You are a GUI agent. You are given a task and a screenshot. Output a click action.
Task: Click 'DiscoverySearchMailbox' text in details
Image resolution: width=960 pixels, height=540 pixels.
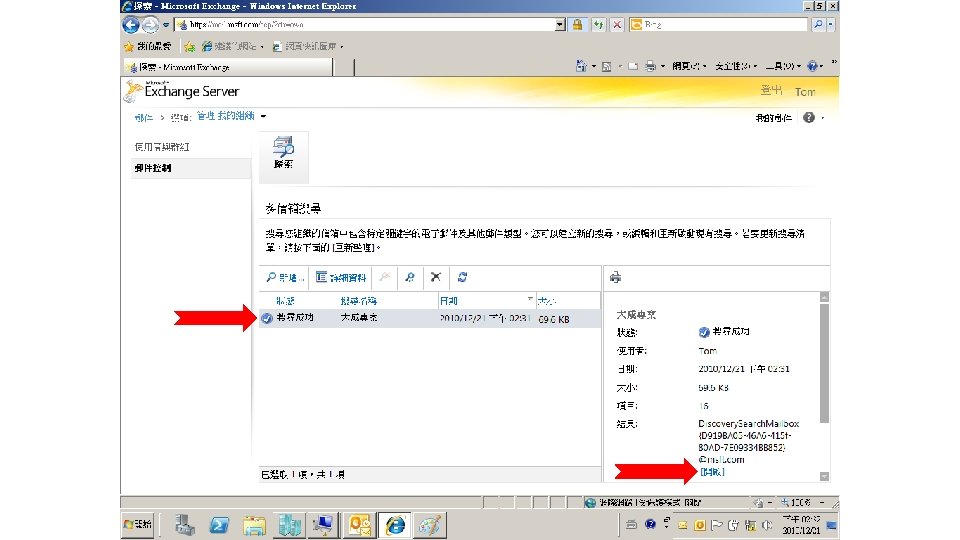pyautogui.click(x=748, y=423)
